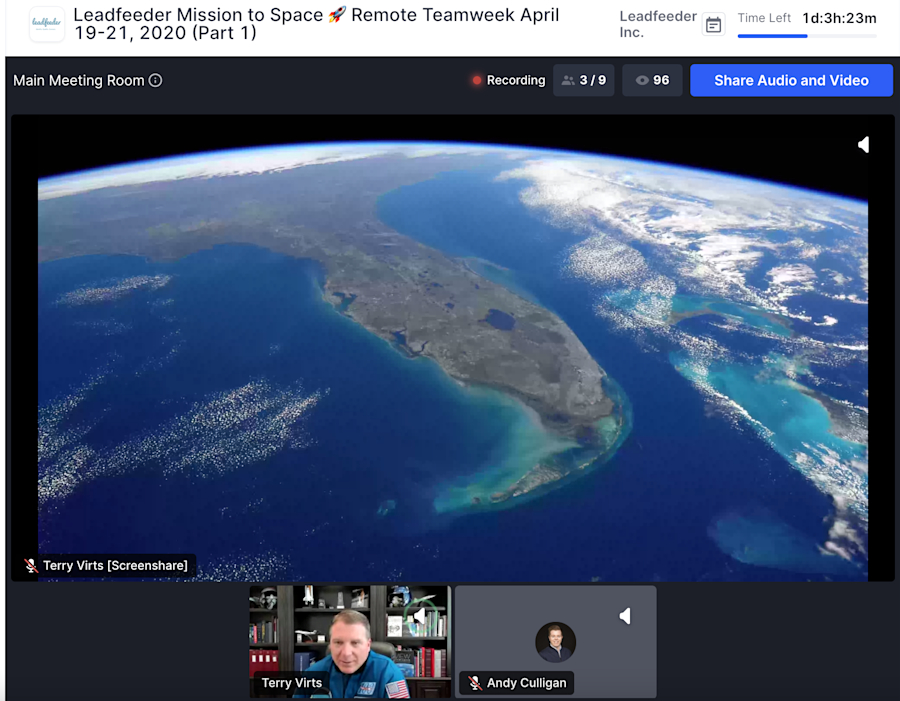Click the eye icon showing 96 viewers

click(651, 80)
